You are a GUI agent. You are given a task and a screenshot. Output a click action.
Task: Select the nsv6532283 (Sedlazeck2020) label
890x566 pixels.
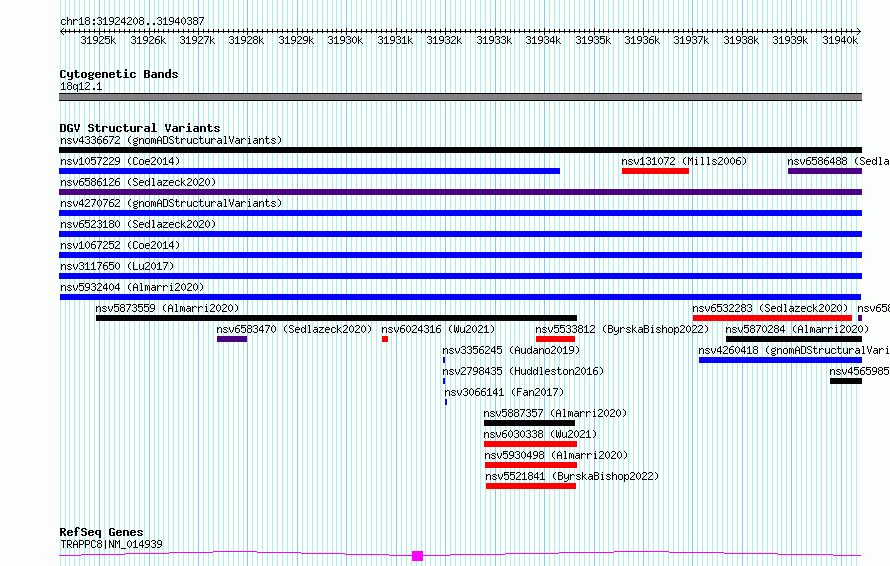click(770, 308)
